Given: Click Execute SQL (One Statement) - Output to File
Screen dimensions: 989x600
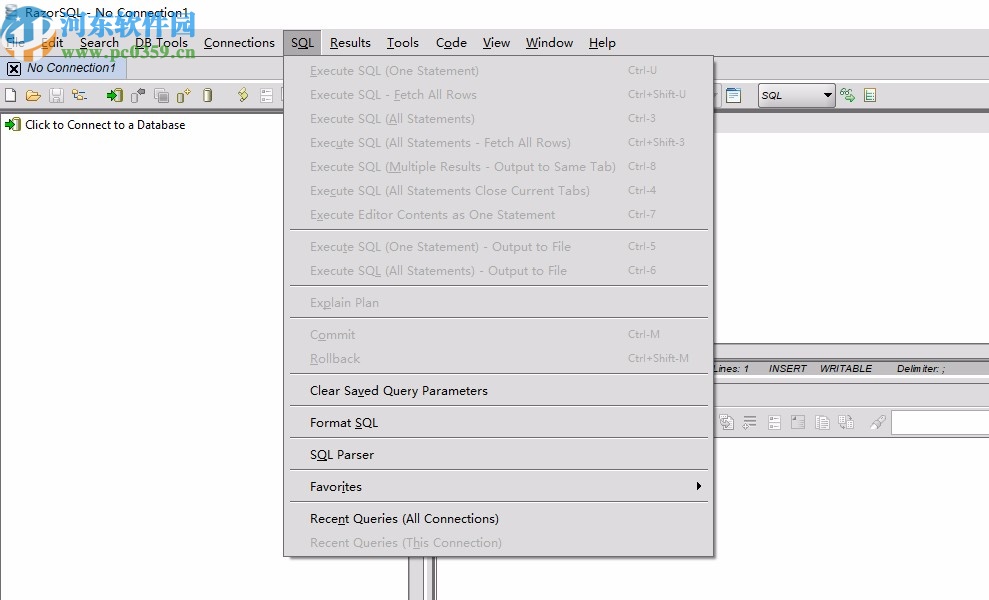Looking at the screenshot, I should click(498, 247).
